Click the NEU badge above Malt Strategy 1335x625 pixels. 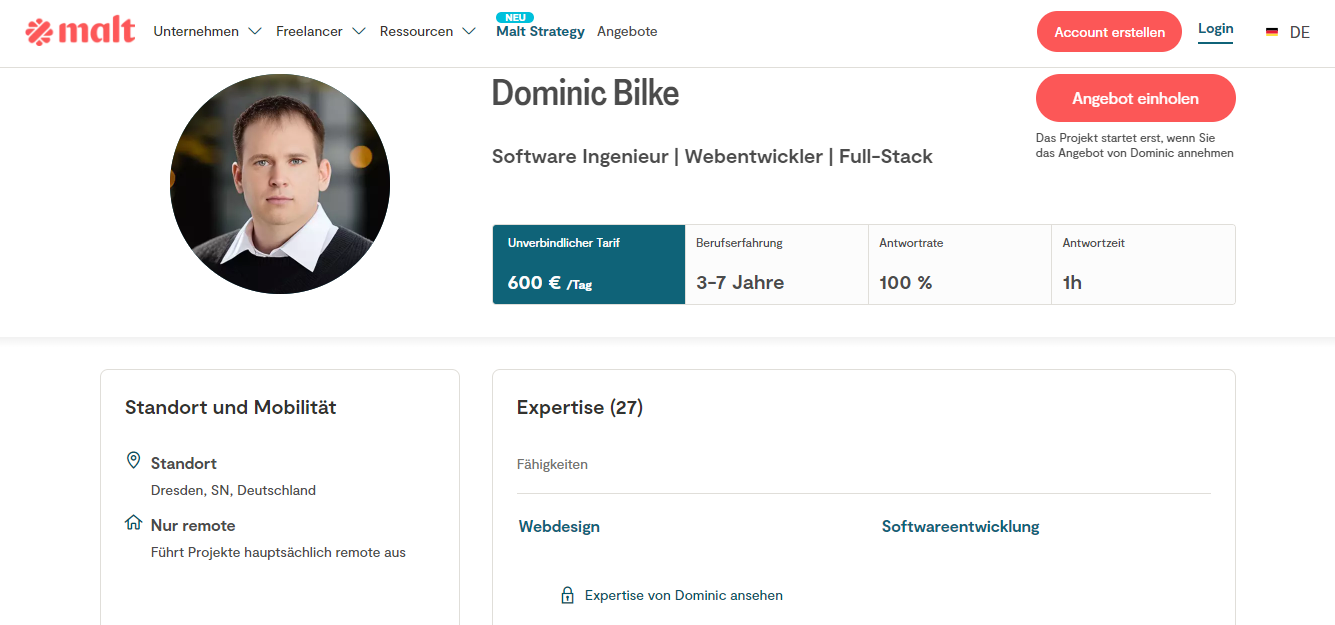515,17
